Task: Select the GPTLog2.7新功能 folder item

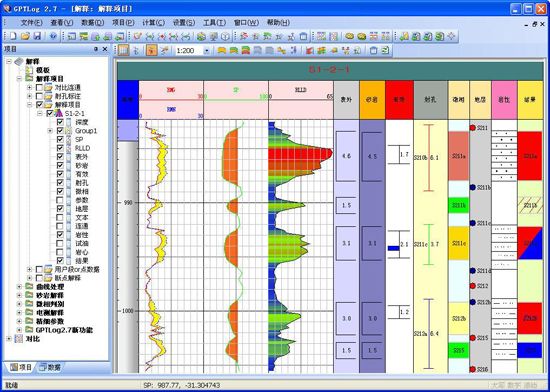Action: (x=64, y=330)
